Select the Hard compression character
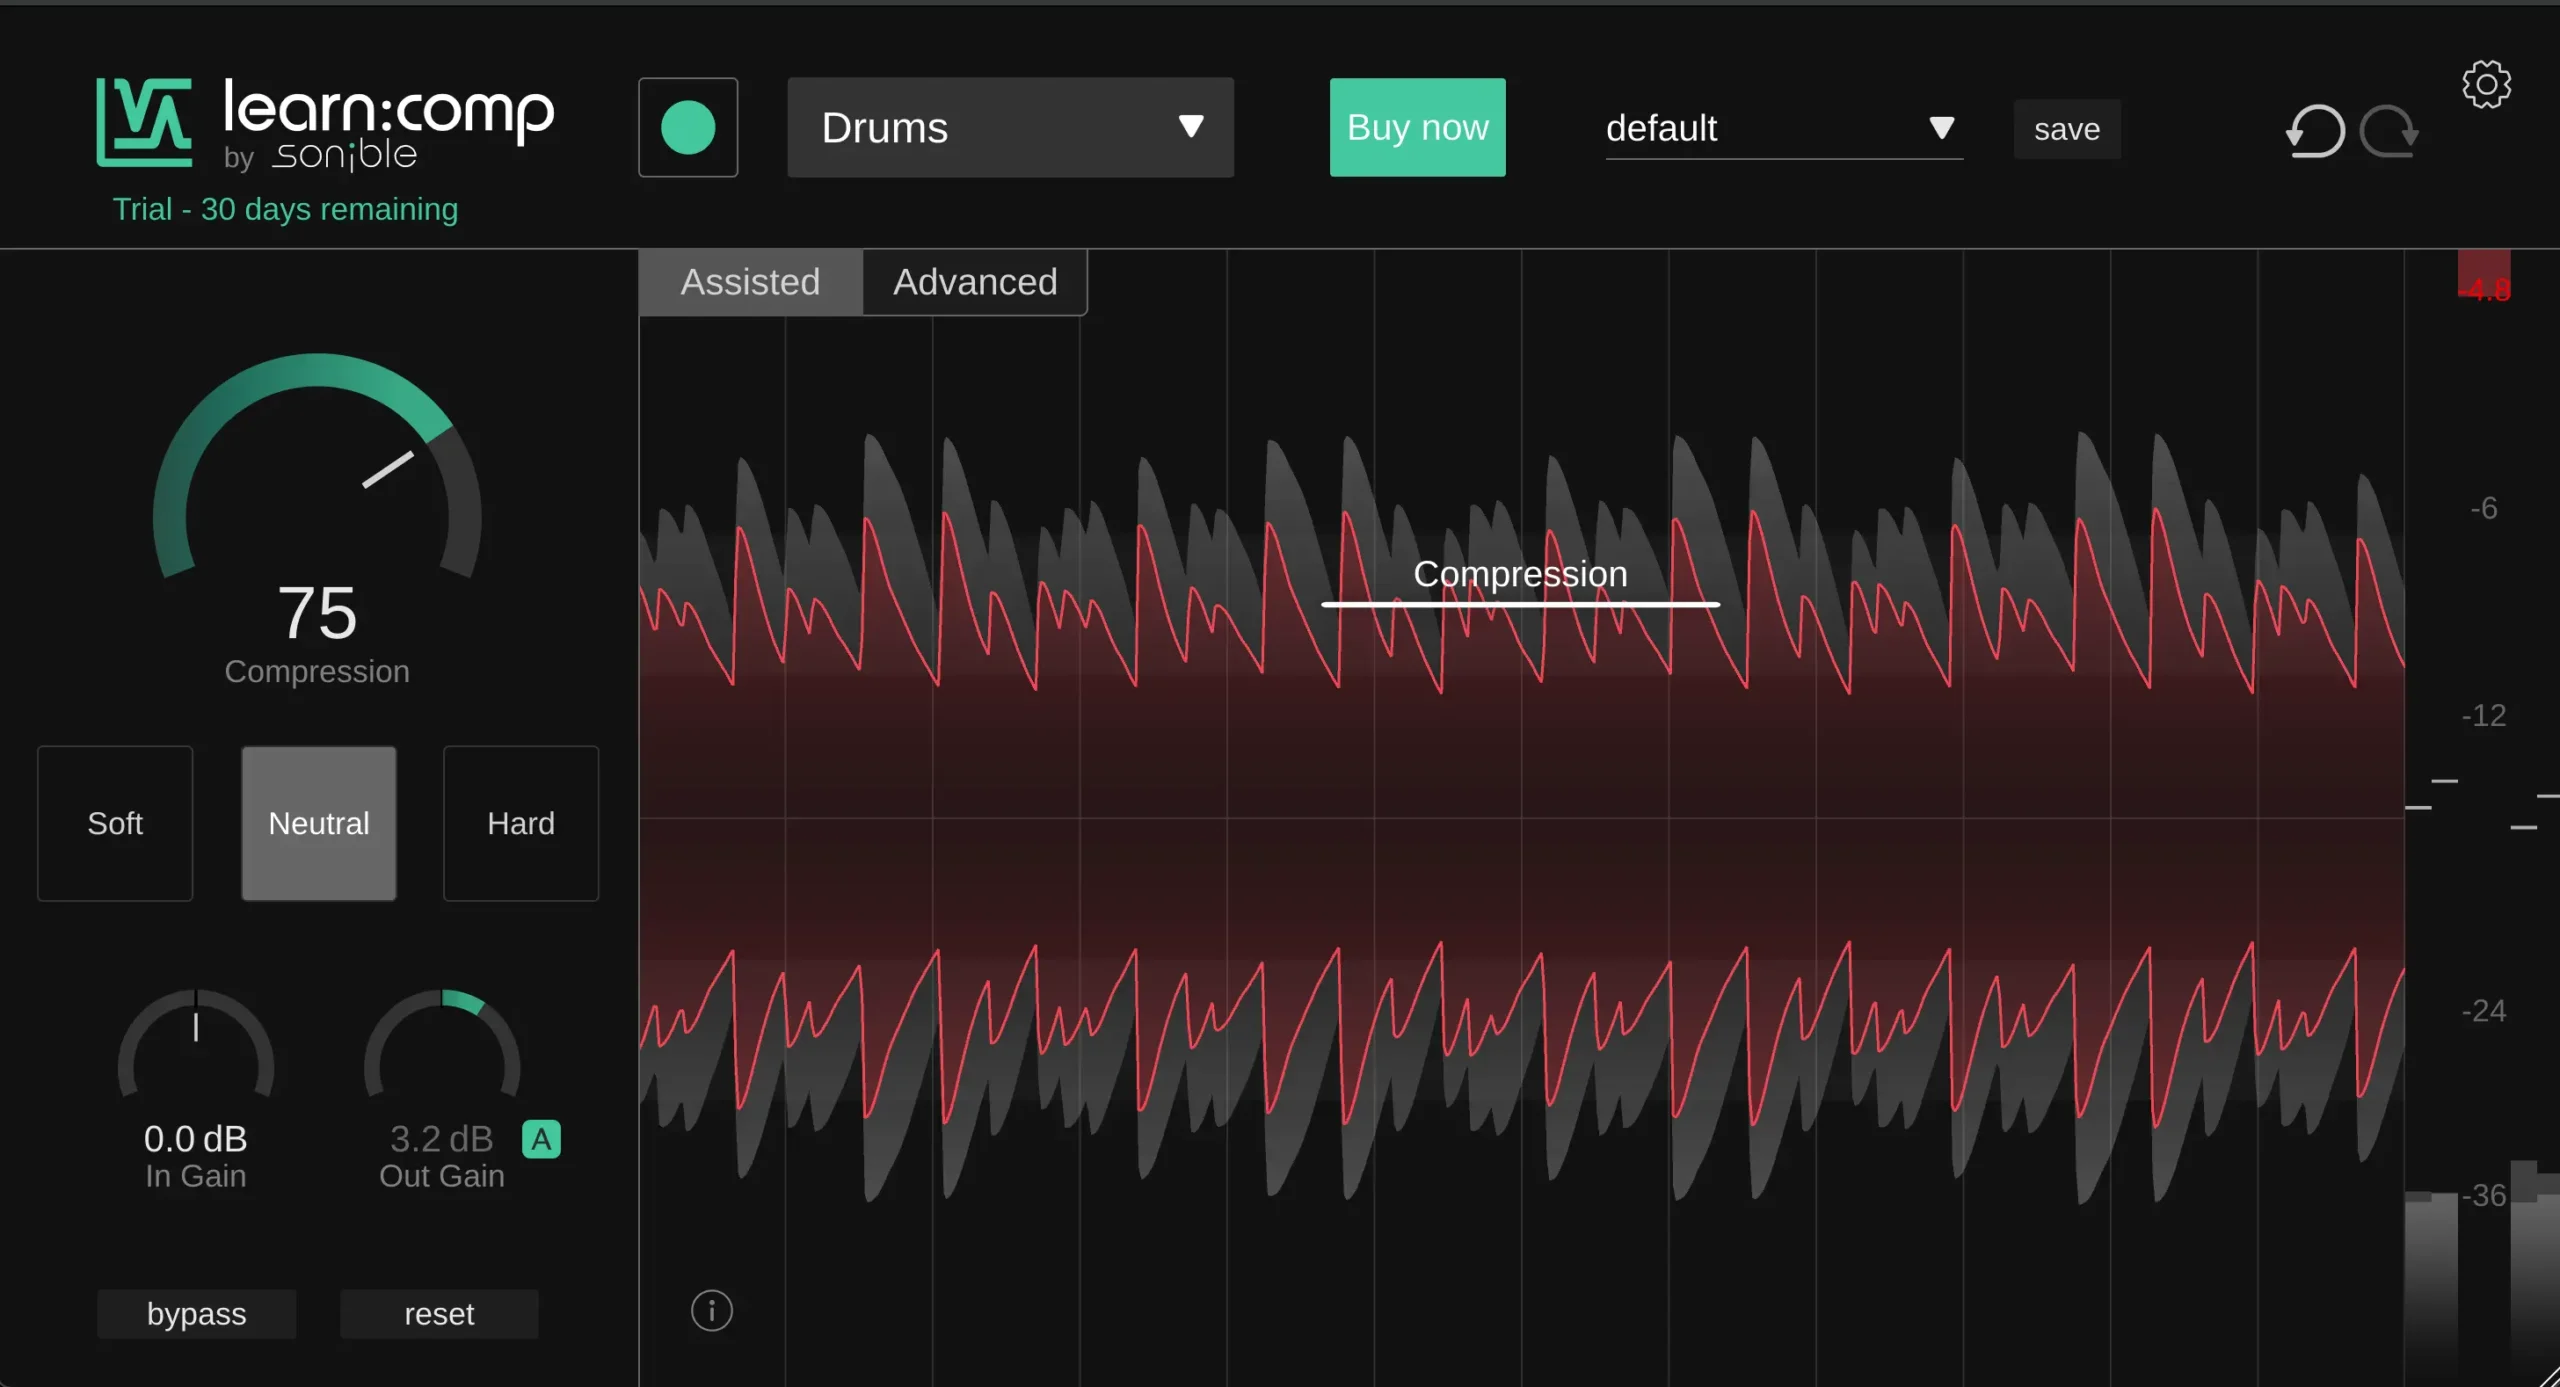Screen dimensions: 2560x1387 [x=520, y=823]
